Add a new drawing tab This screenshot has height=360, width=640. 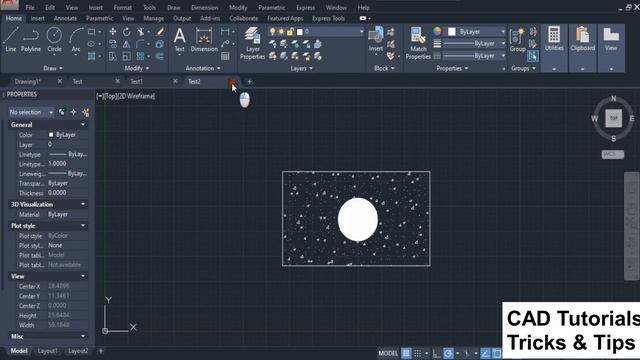coord(249,82)
